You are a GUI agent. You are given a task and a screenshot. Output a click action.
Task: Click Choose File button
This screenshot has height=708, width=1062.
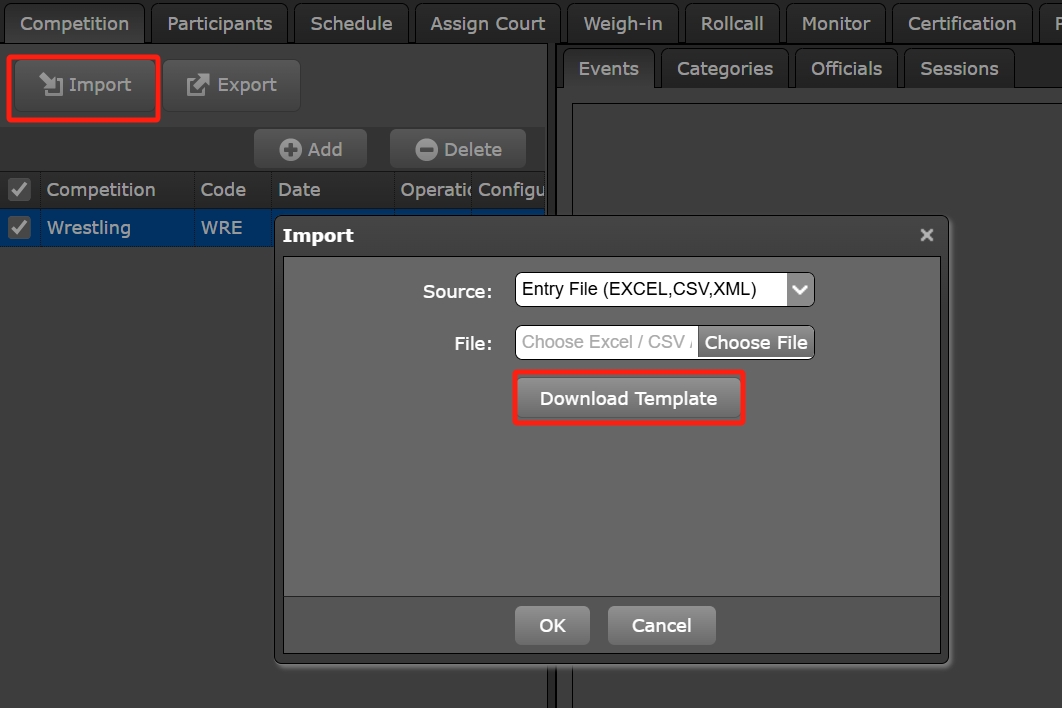coord(755,342)
